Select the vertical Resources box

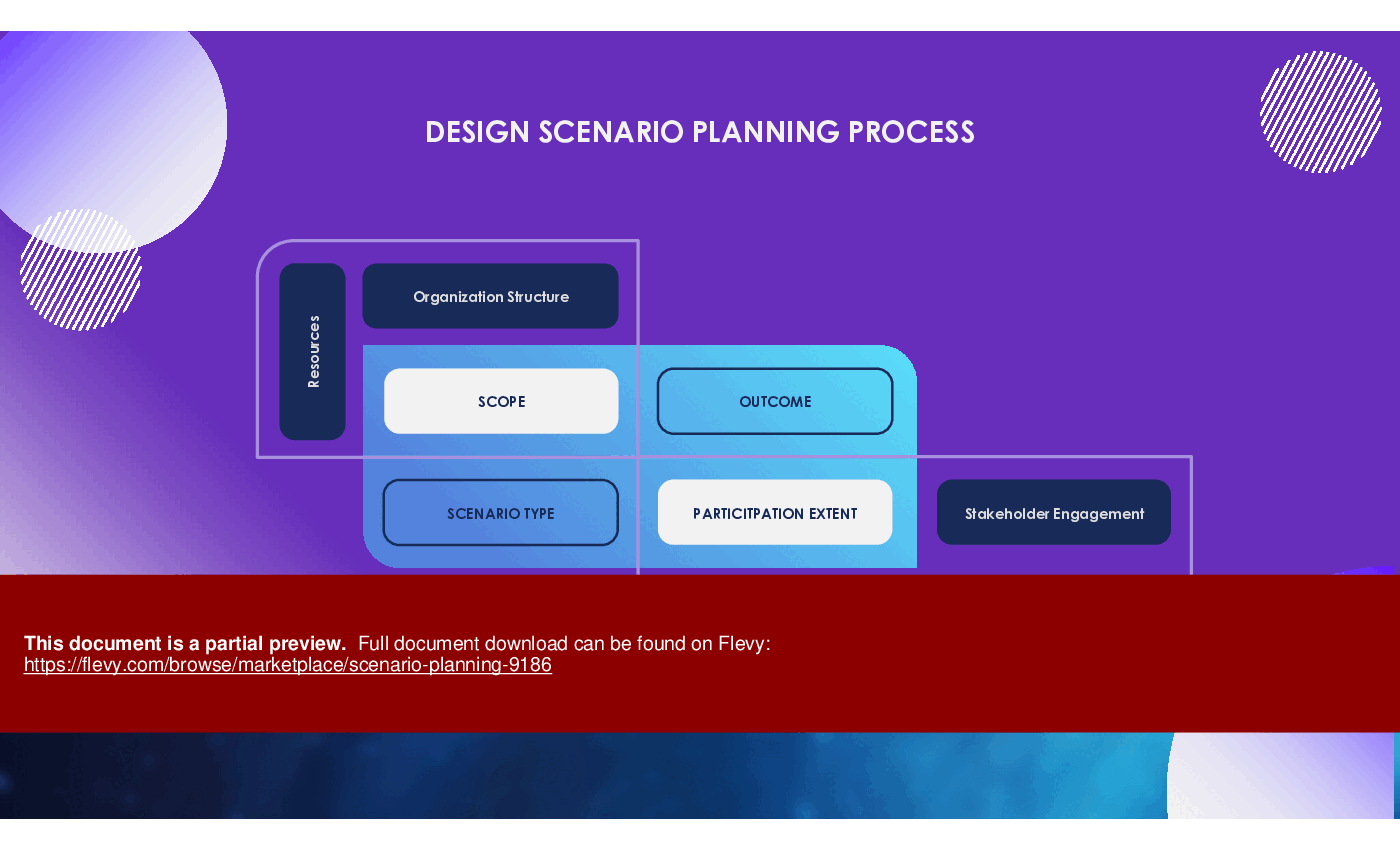pyautogui.click(x=312, y=351)
